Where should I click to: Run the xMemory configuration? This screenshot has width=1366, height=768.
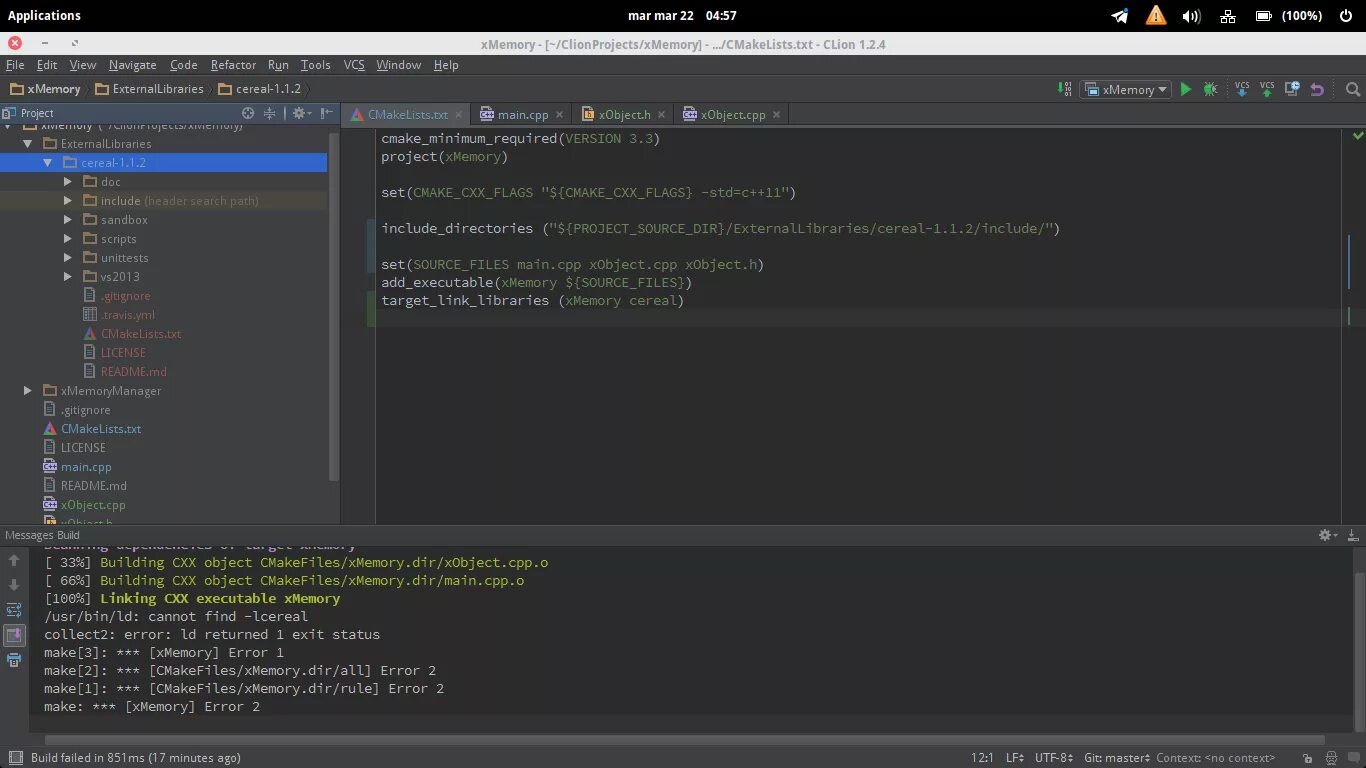click(x=1185, y=89)
